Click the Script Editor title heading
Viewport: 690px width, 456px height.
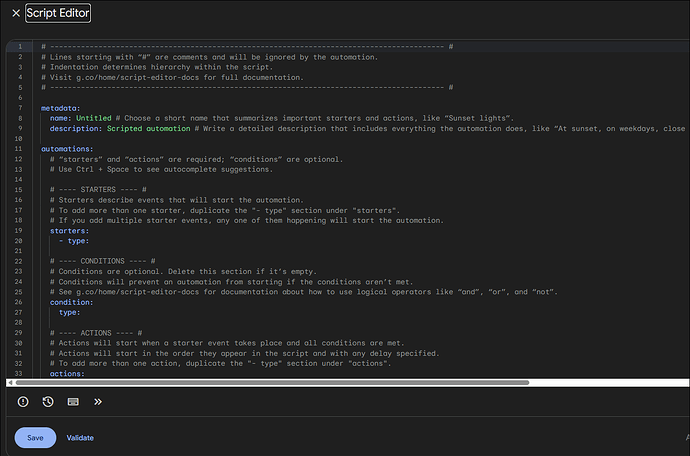pyautogui.click(x=58, y=13)
